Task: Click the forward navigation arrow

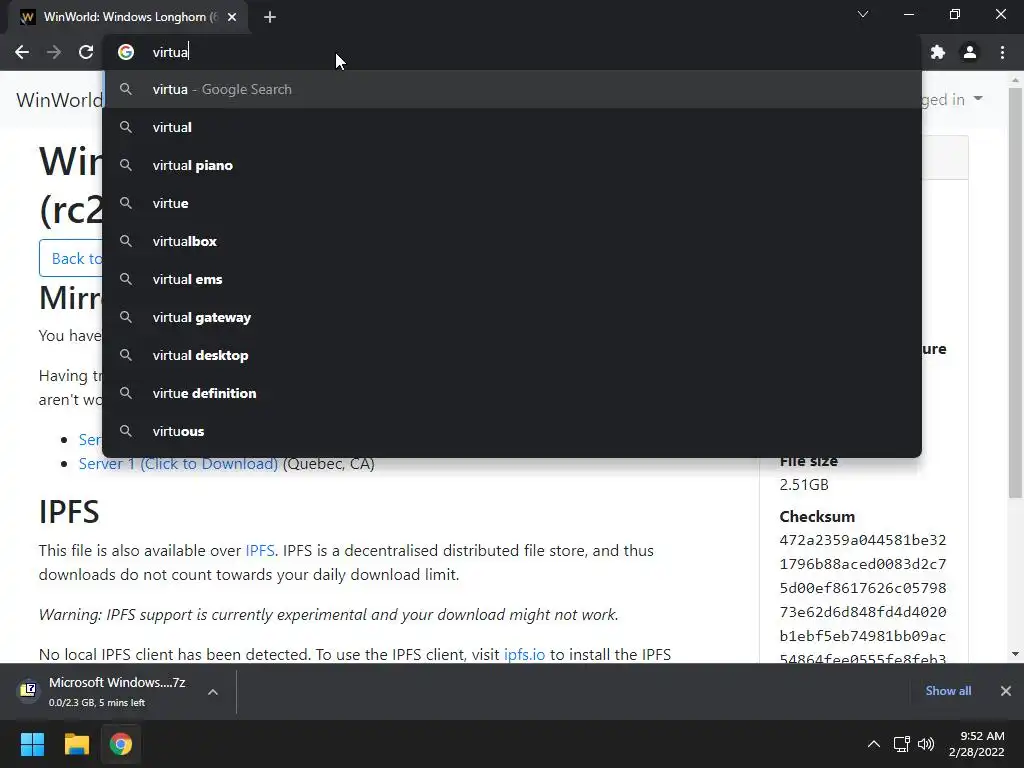Action: [x=54, y=52]
